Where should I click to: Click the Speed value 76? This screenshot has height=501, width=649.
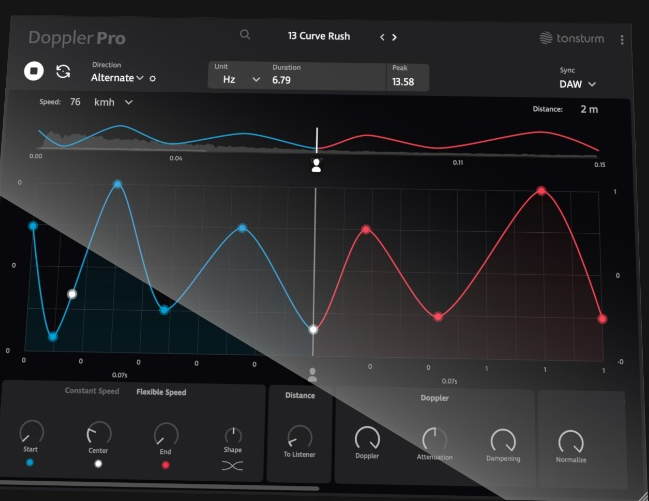point(75,101)
